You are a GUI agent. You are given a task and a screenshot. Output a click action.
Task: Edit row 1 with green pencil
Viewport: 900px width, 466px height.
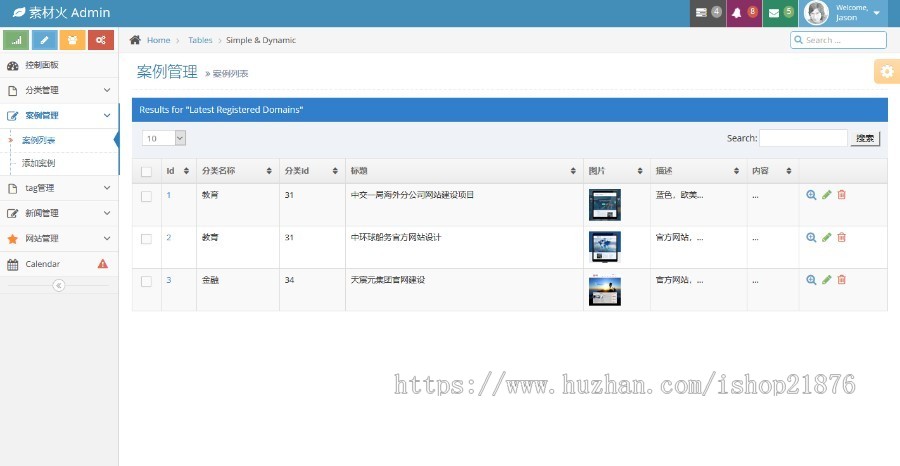pos(827,195)
